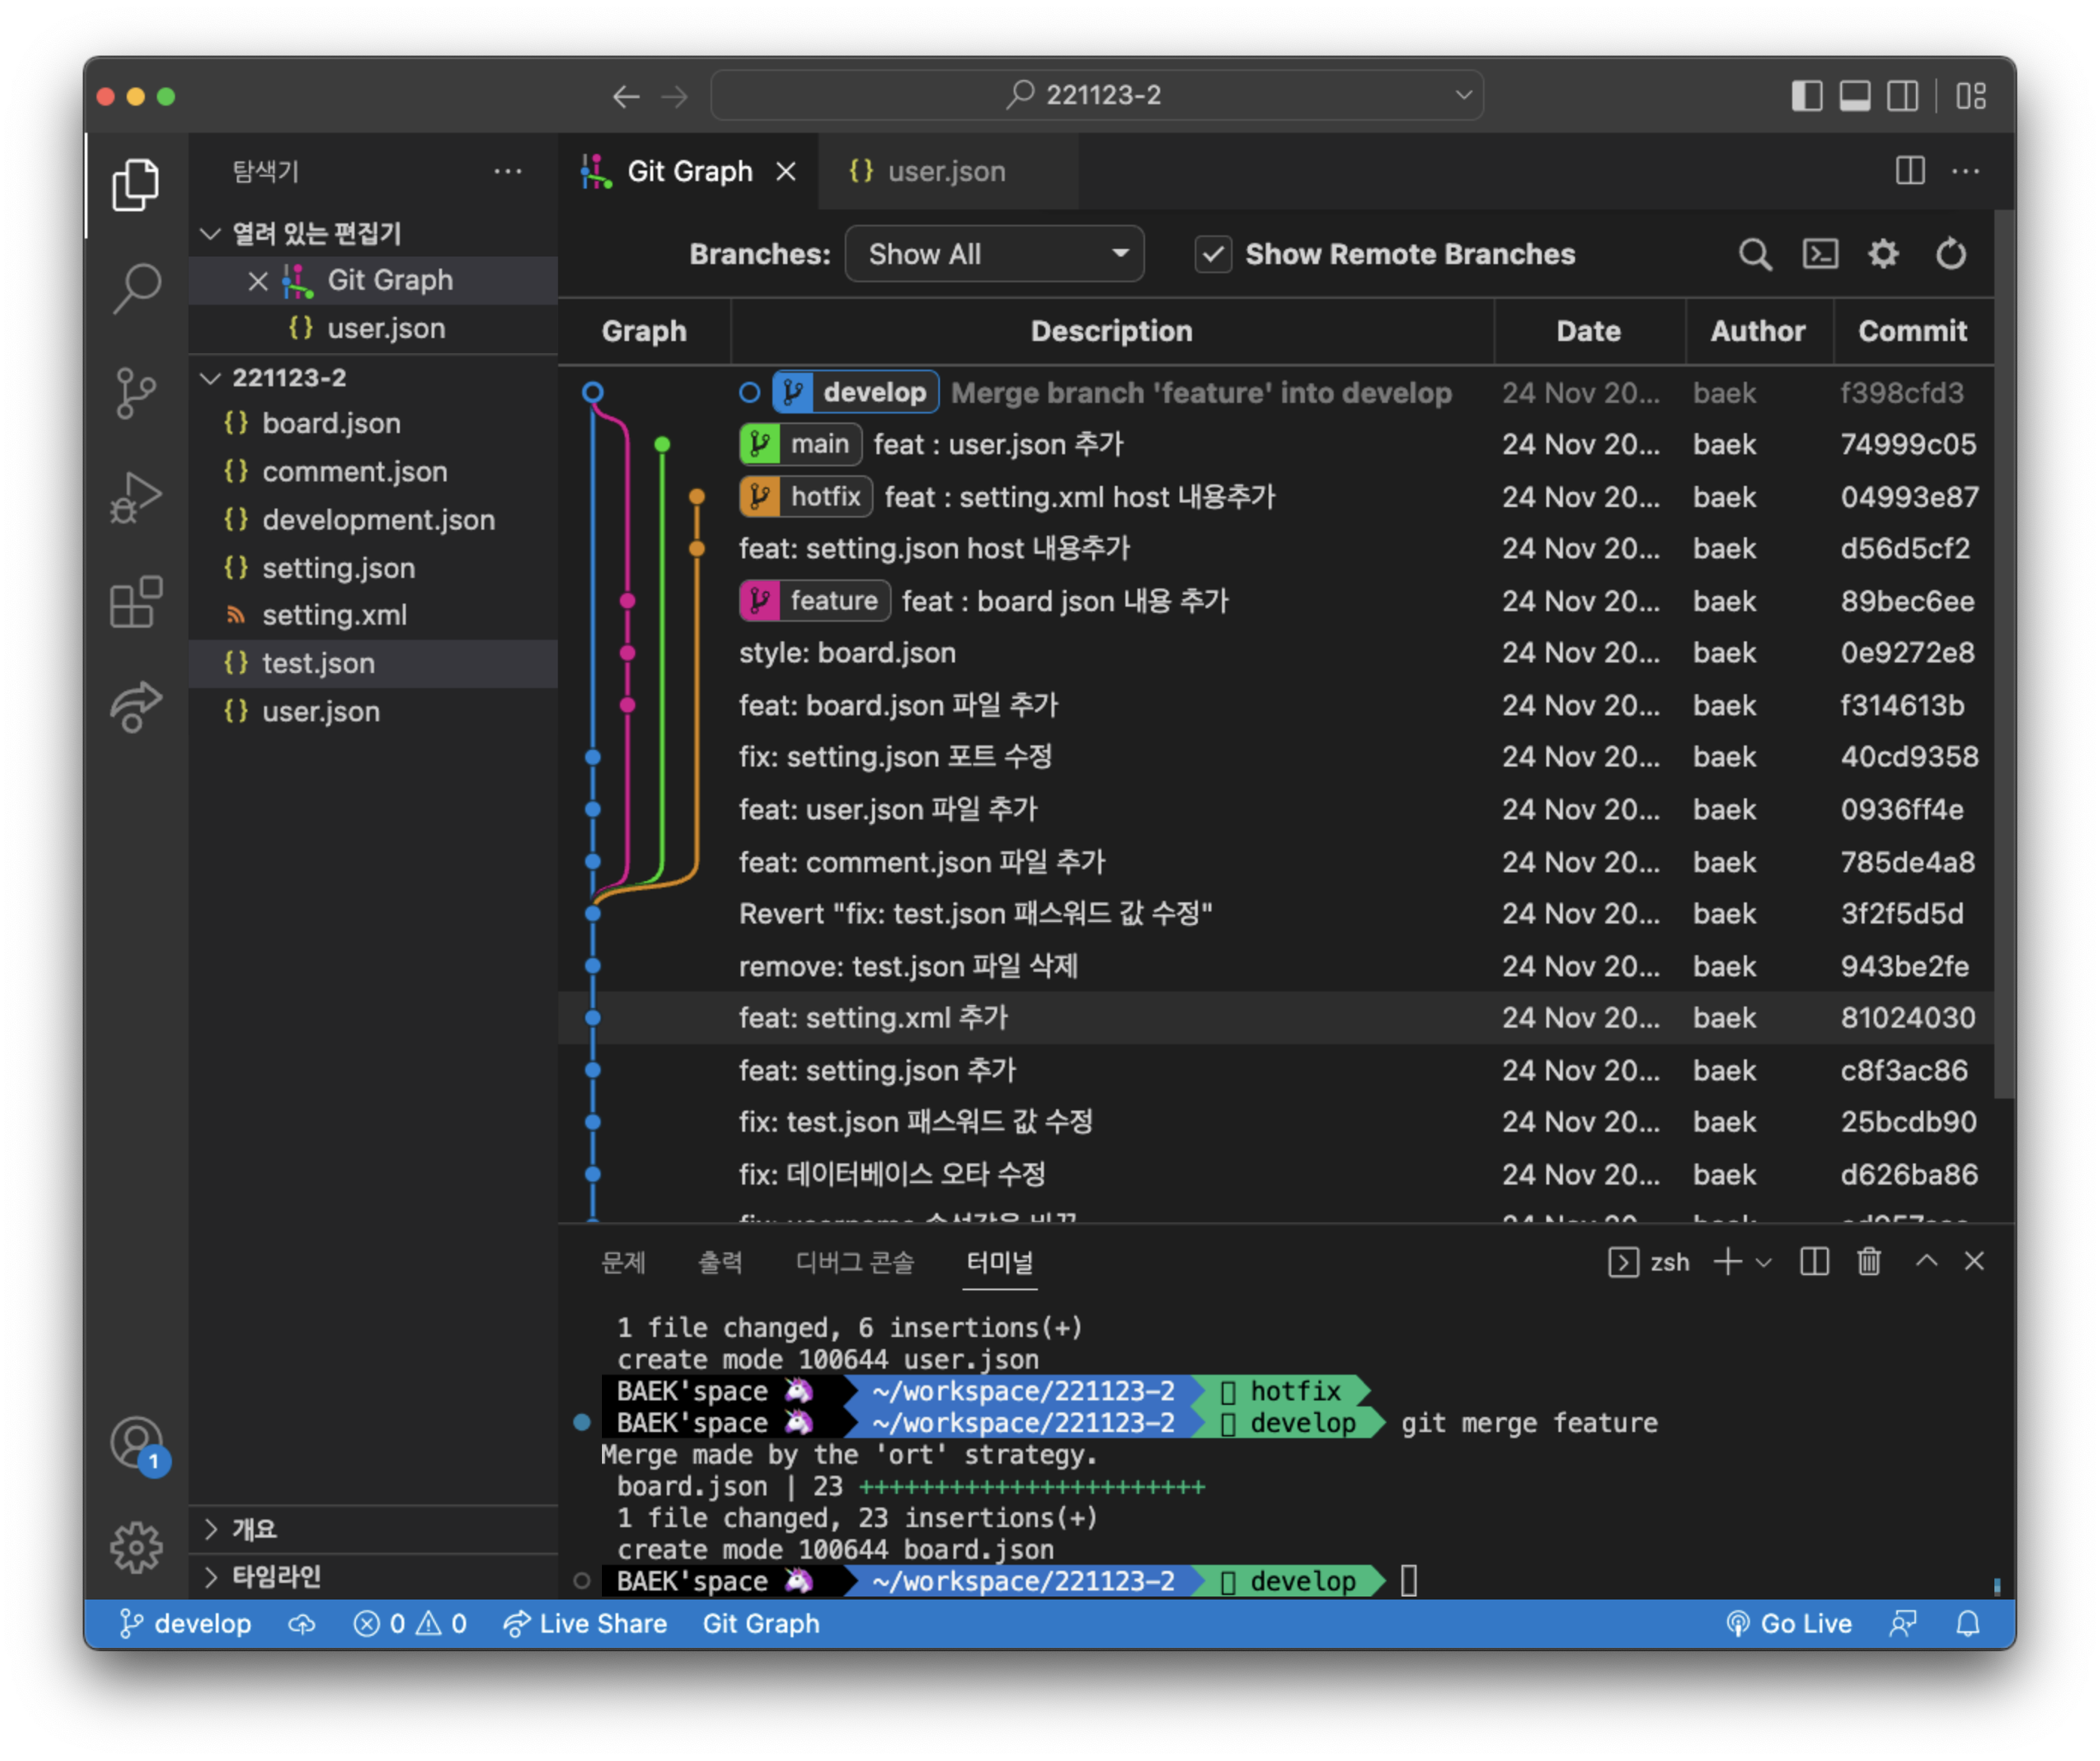
Task: Select commit 'style: board.json' row
Action: tap(846, 653)
